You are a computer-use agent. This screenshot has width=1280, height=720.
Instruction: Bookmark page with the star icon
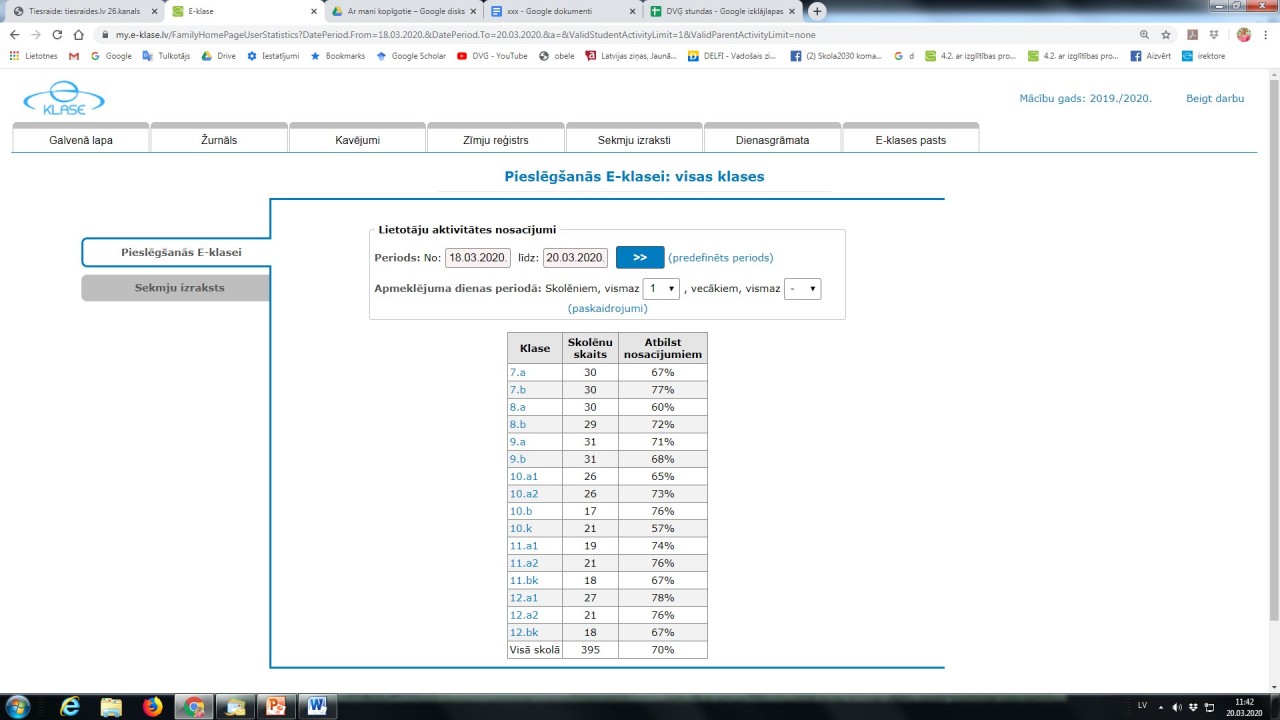coord(1166,34)
